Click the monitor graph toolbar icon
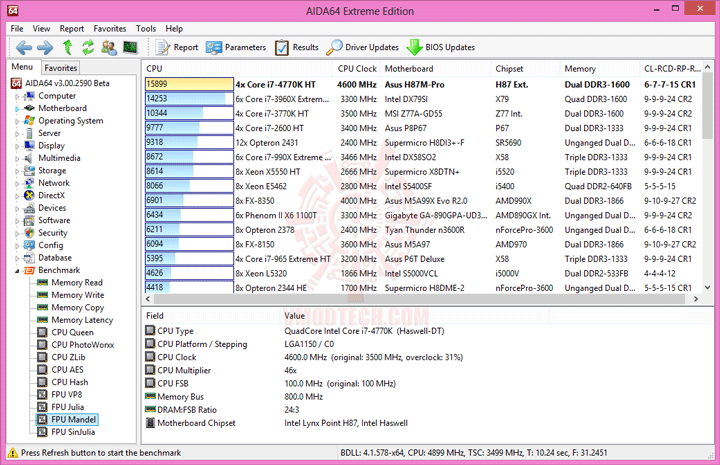The height and width of the screenshot is (465, 720). (x=130, y=47)
